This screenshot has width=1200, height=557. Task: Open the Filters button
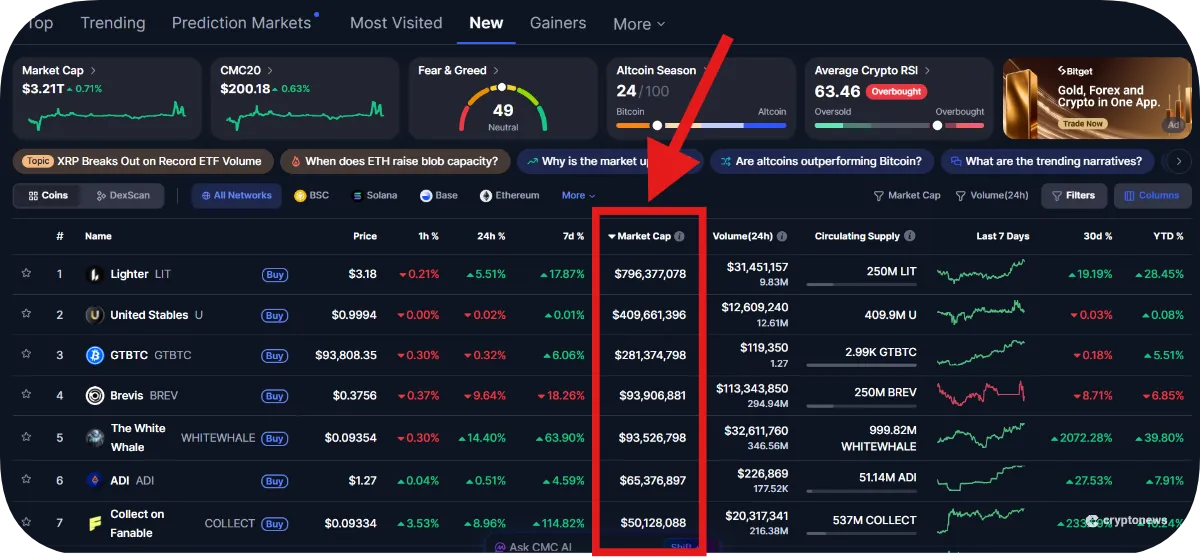pyautogui.click(x=1073, y=196)
